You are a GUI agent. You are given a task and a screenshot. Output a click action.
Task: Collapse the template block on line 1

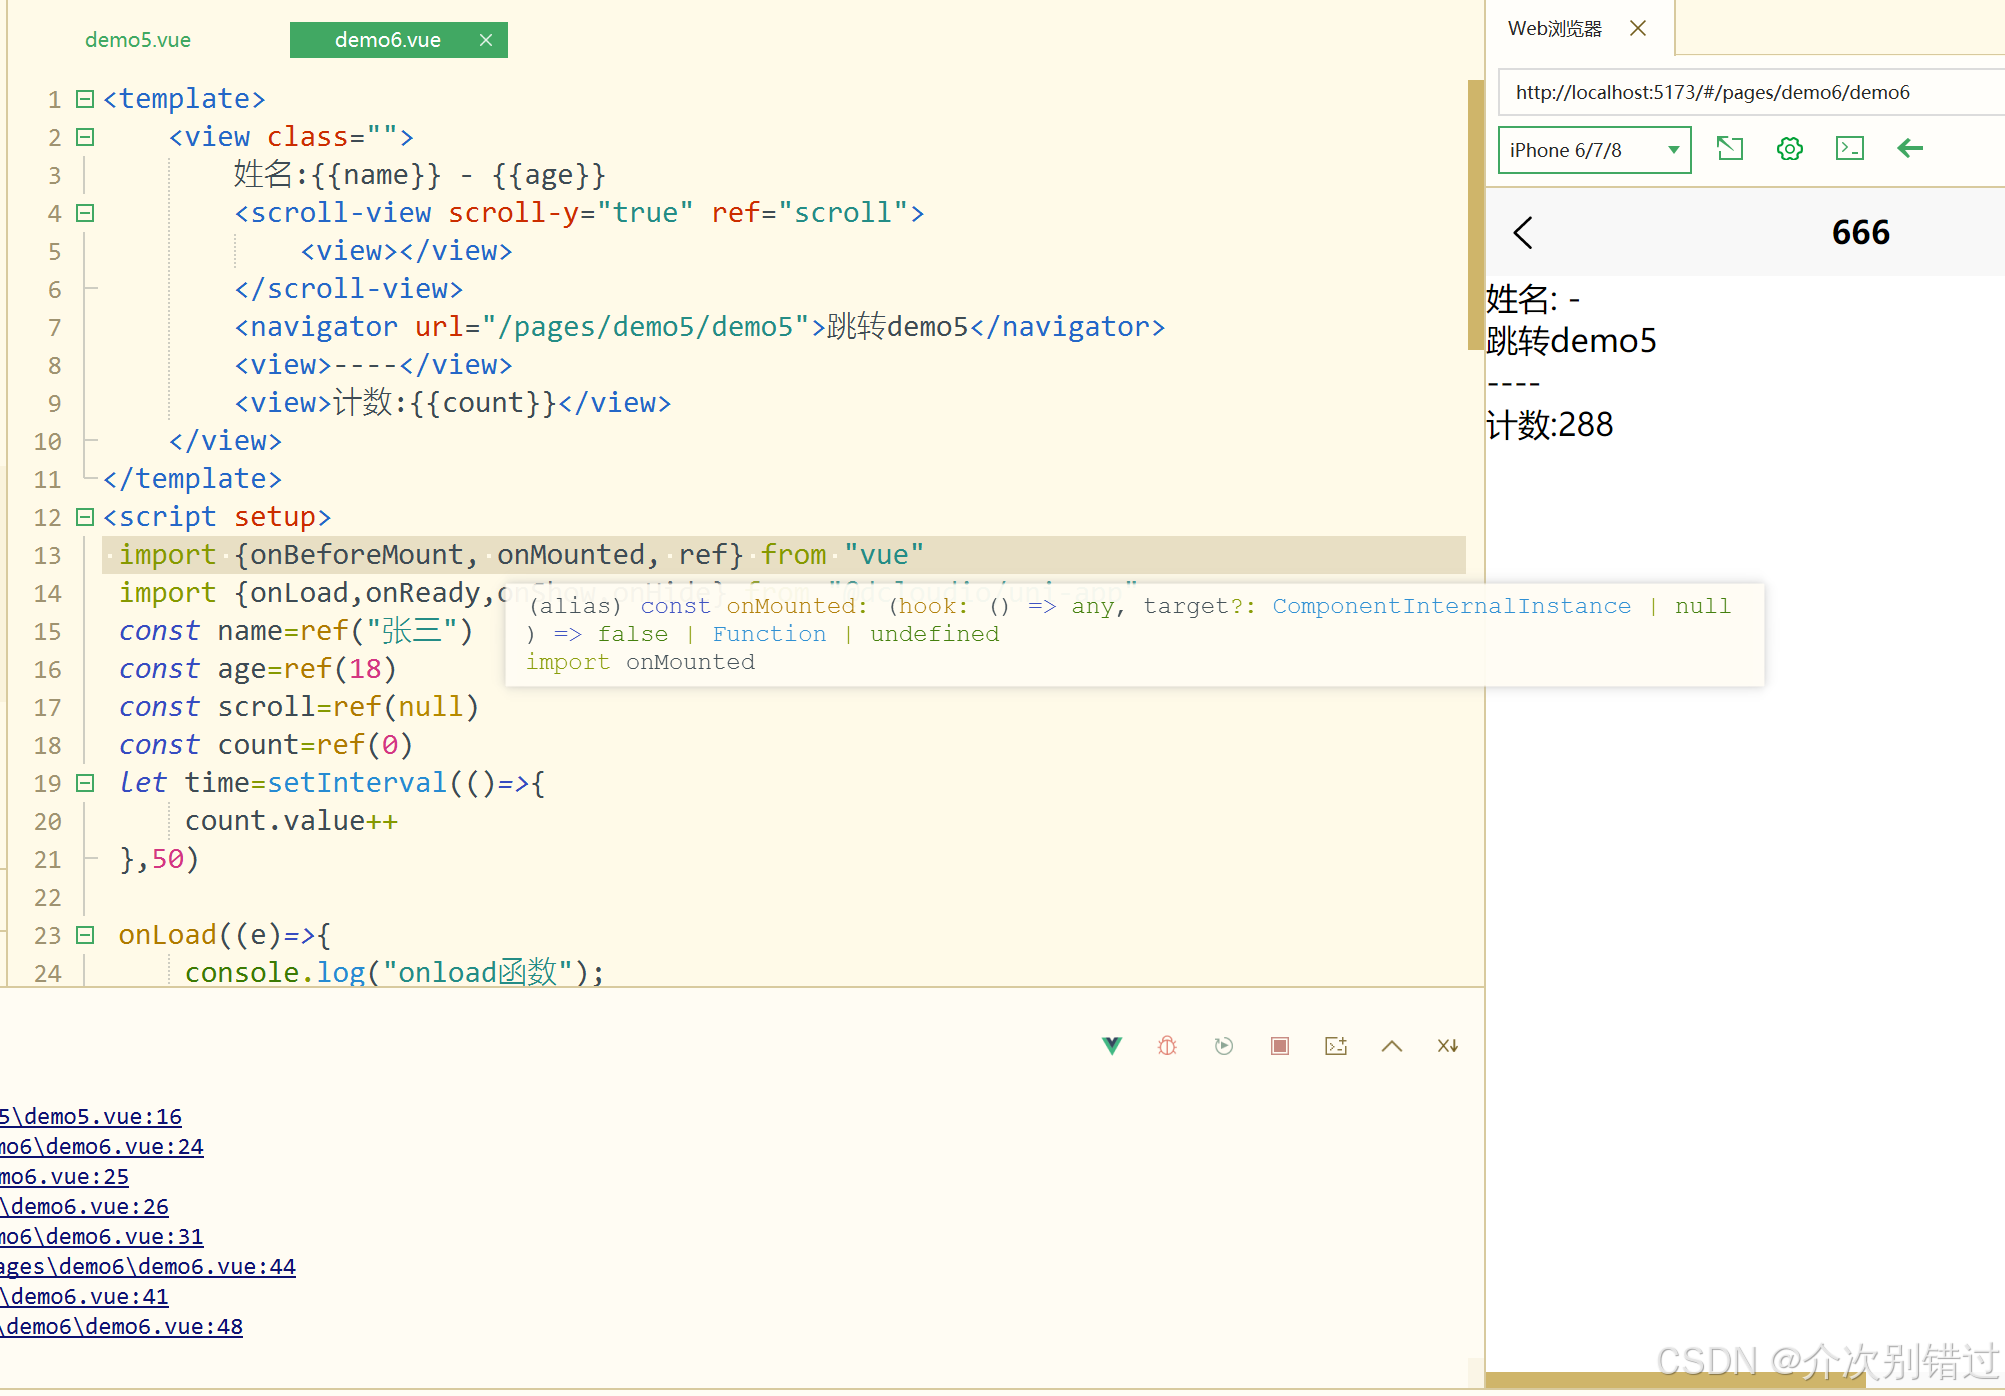pyautogui.click(x=85, y=99)
